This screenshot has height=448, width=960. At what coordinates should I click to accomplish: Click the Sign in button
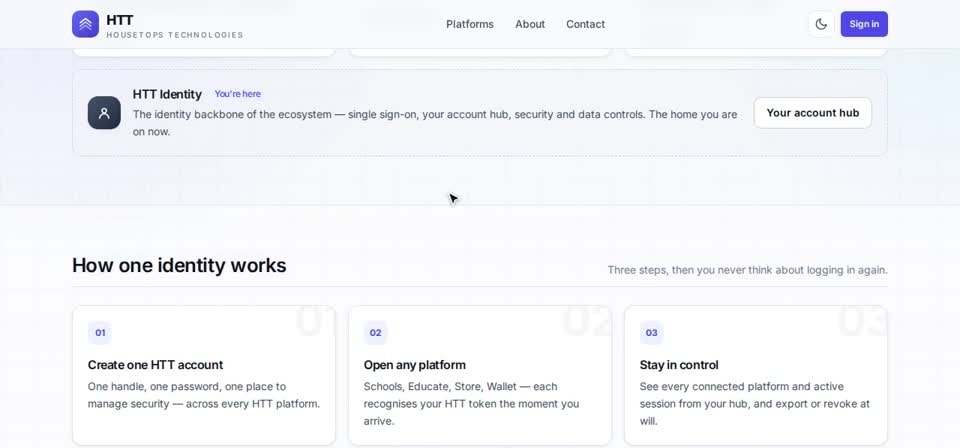tap(864, 24)
